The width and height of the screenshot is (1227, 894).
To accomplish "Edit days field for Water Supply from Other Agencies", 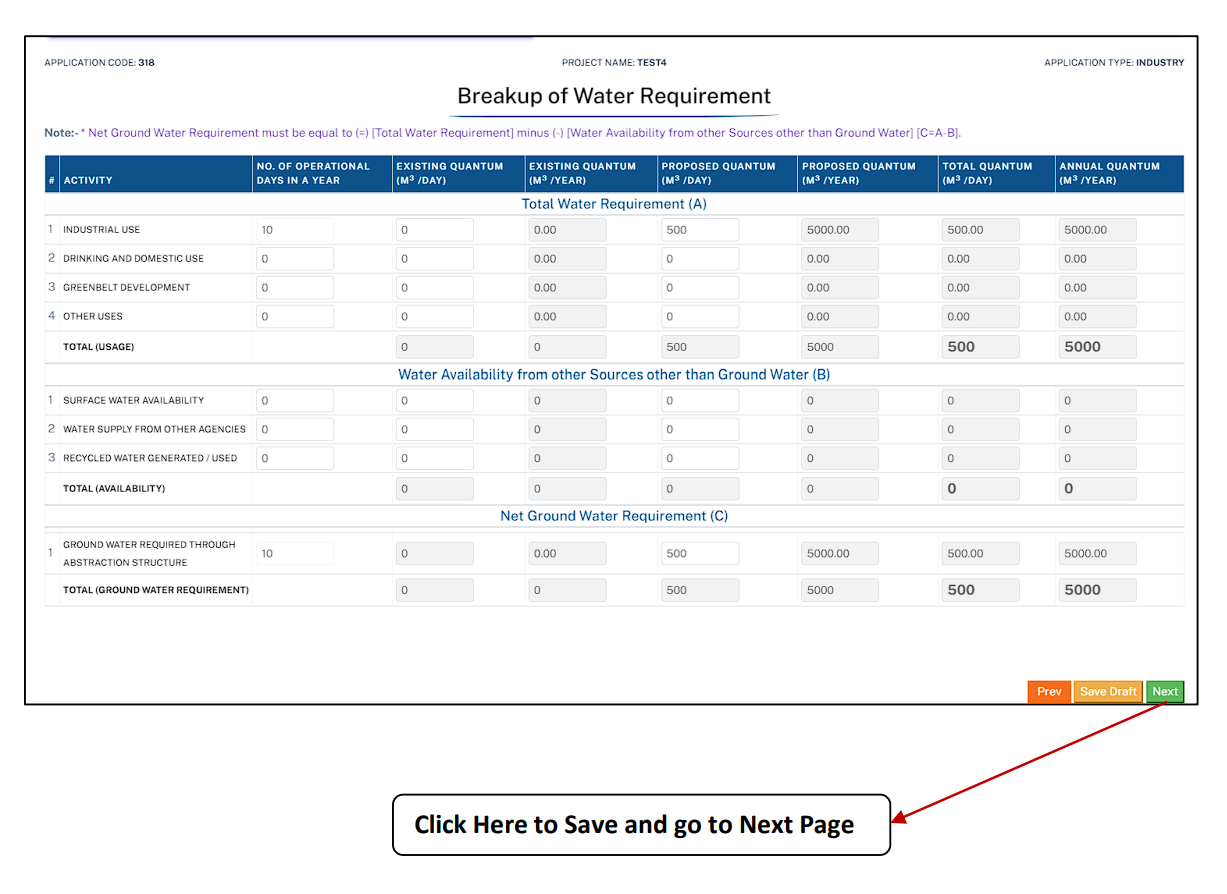I will point(294,429).
